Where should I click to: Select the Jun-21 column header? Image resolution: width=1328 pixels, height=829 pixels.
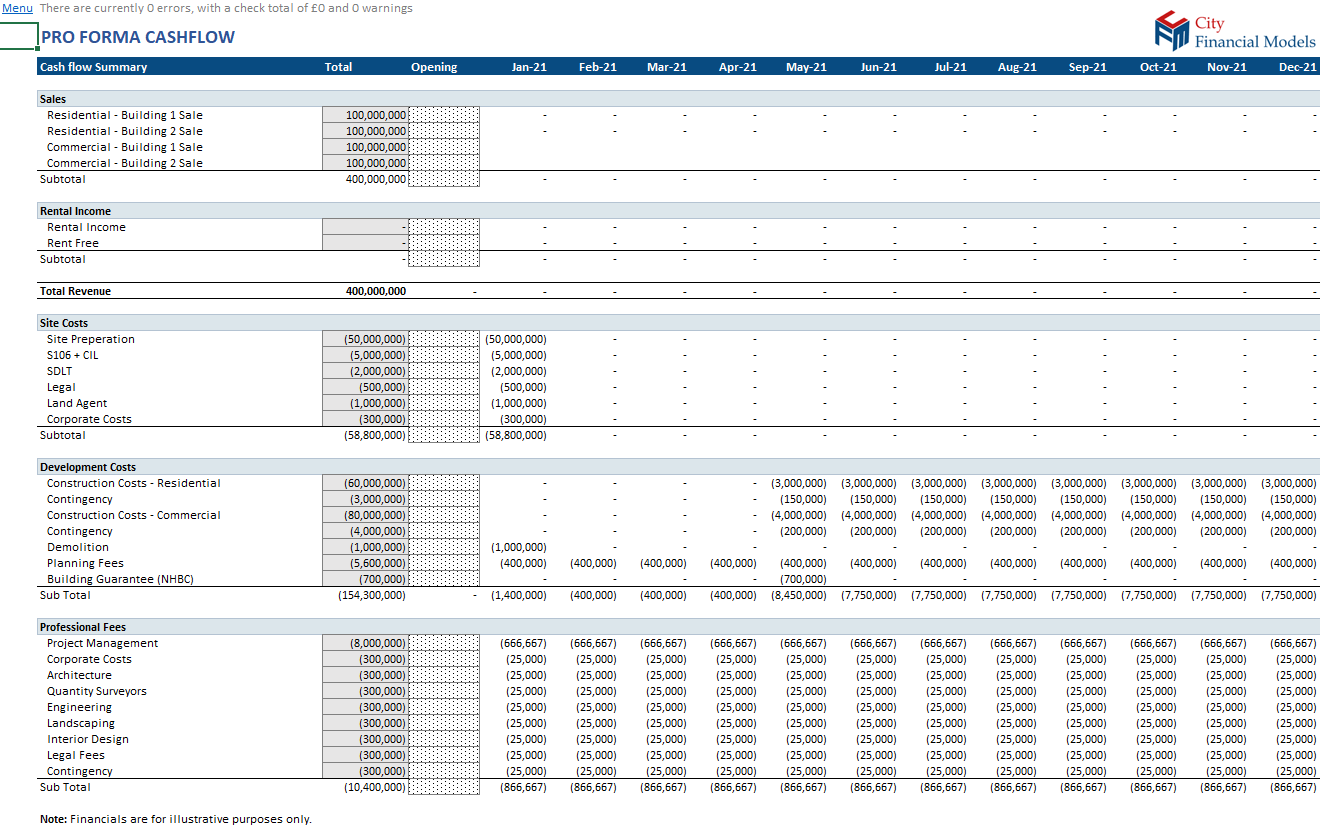(879, 67)
